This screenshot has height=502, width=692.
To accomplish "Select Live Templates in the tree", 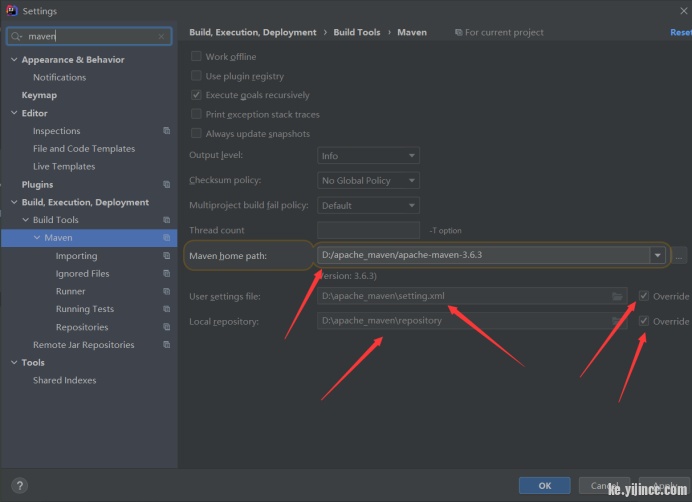I will tap(64, 166).
